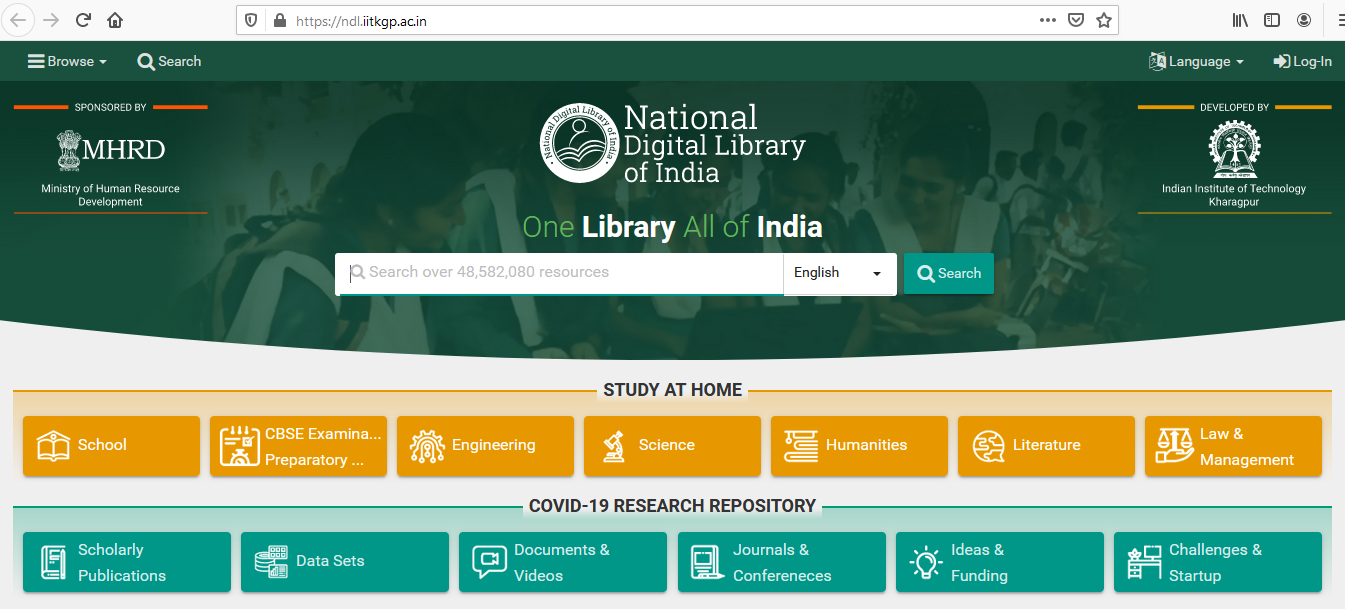The width and height of the screenshot is (1345, 609).
Task: Click the browser home icon
Action: point(115,20)
